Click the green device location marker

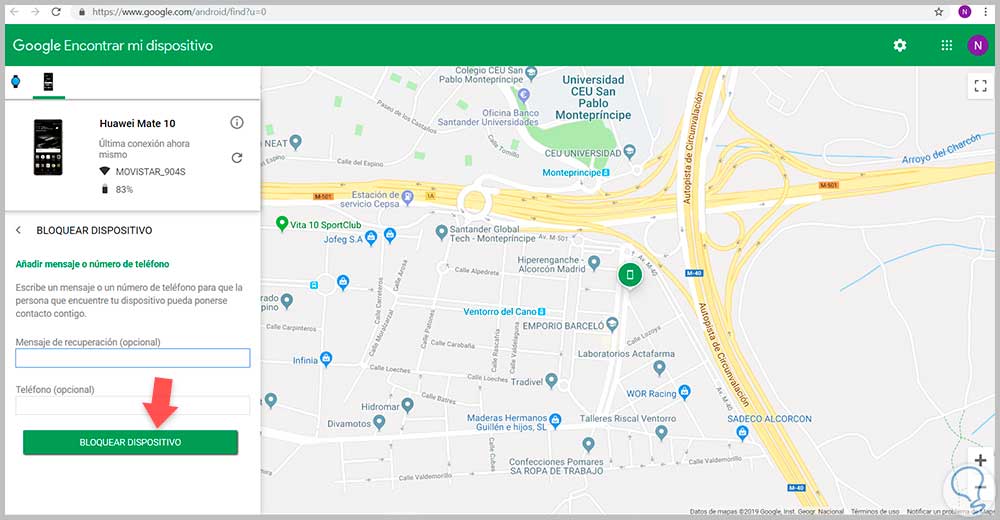[x=629, y=275]
